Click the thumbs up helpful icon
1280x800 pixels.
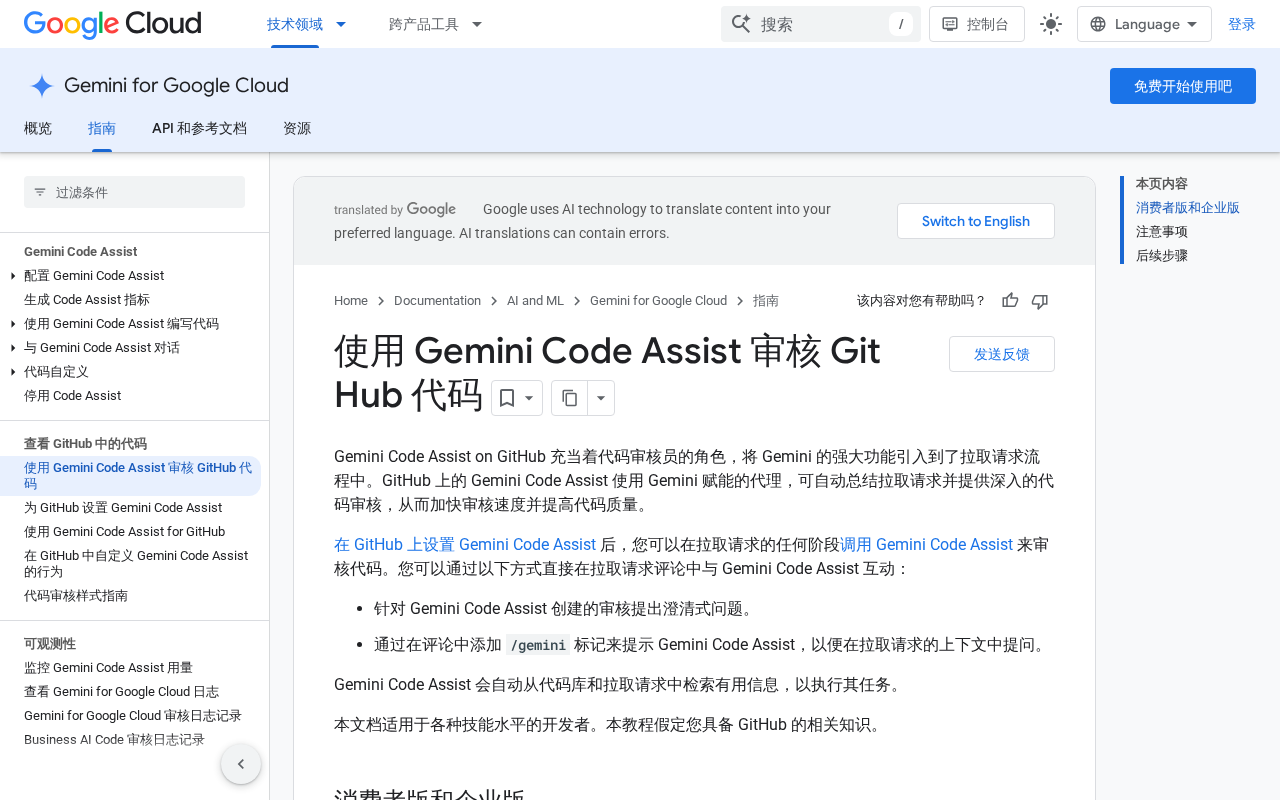(x=1010, y=301)
